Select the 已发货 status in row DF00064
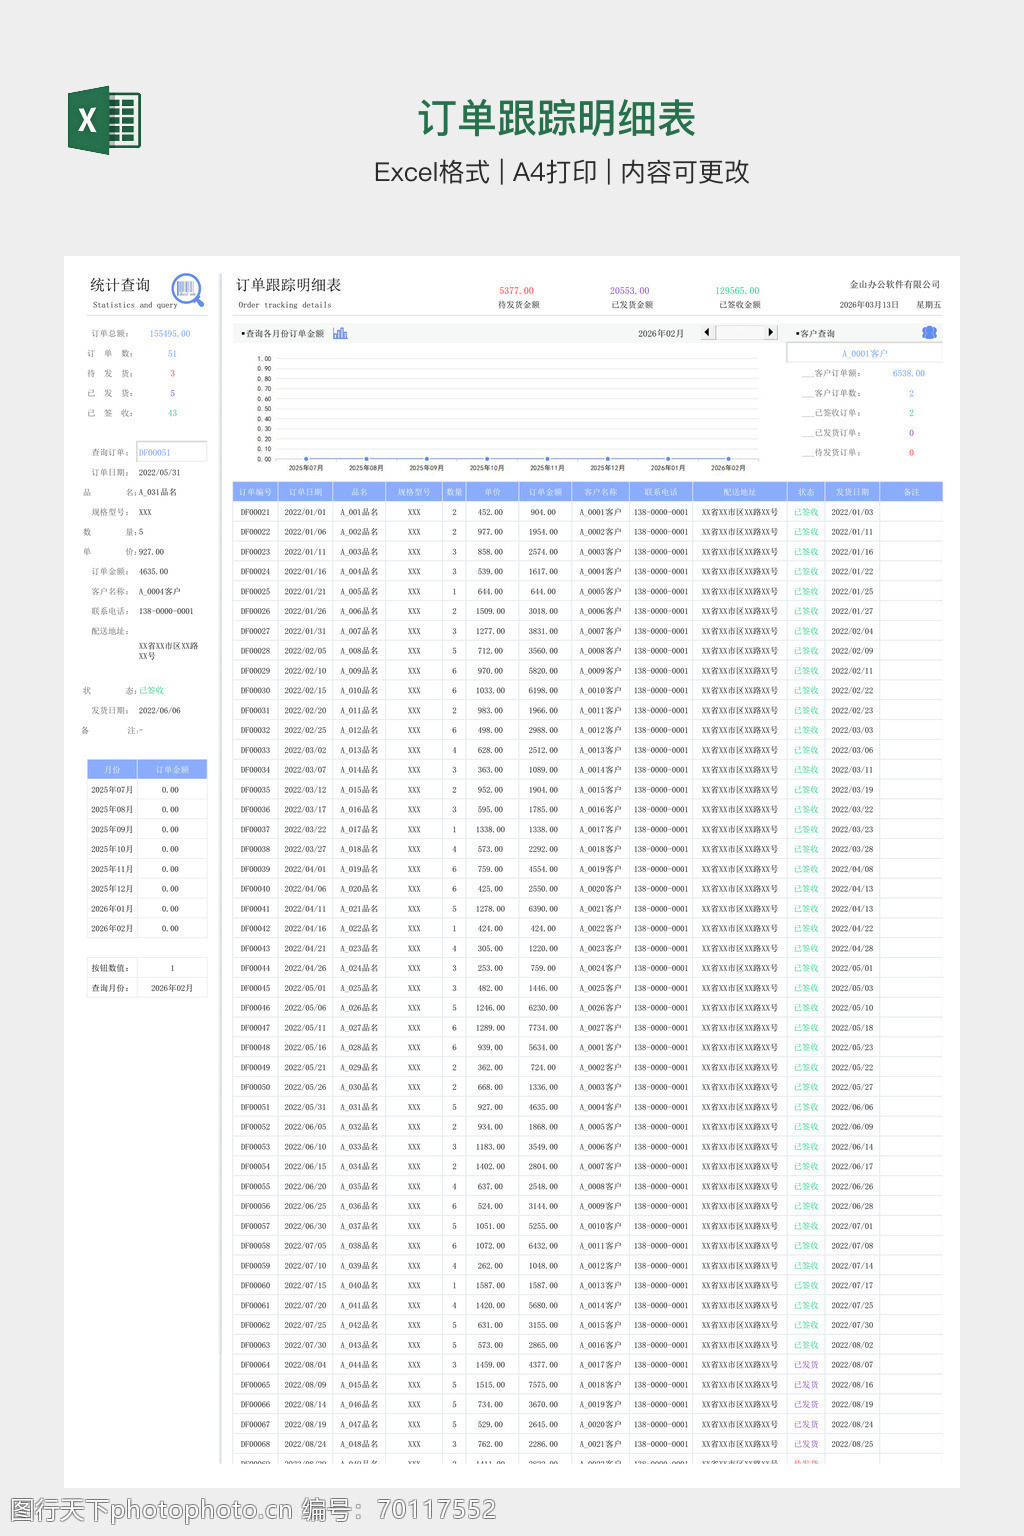Screen dimensions: 1024x1536 [806, 1365]
